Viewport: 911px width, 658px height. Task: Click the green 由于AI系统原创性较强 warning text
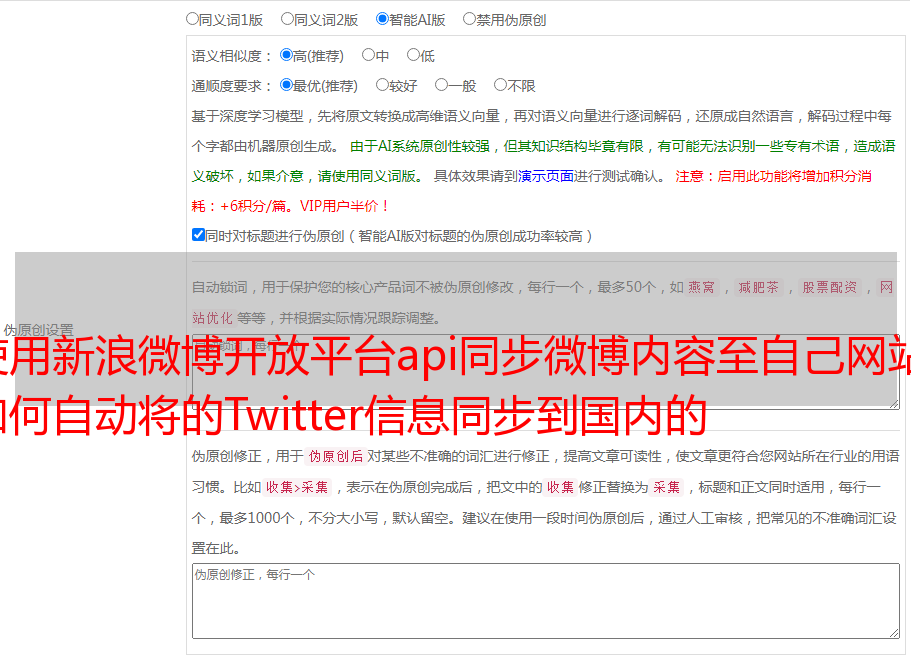point(543,161)
